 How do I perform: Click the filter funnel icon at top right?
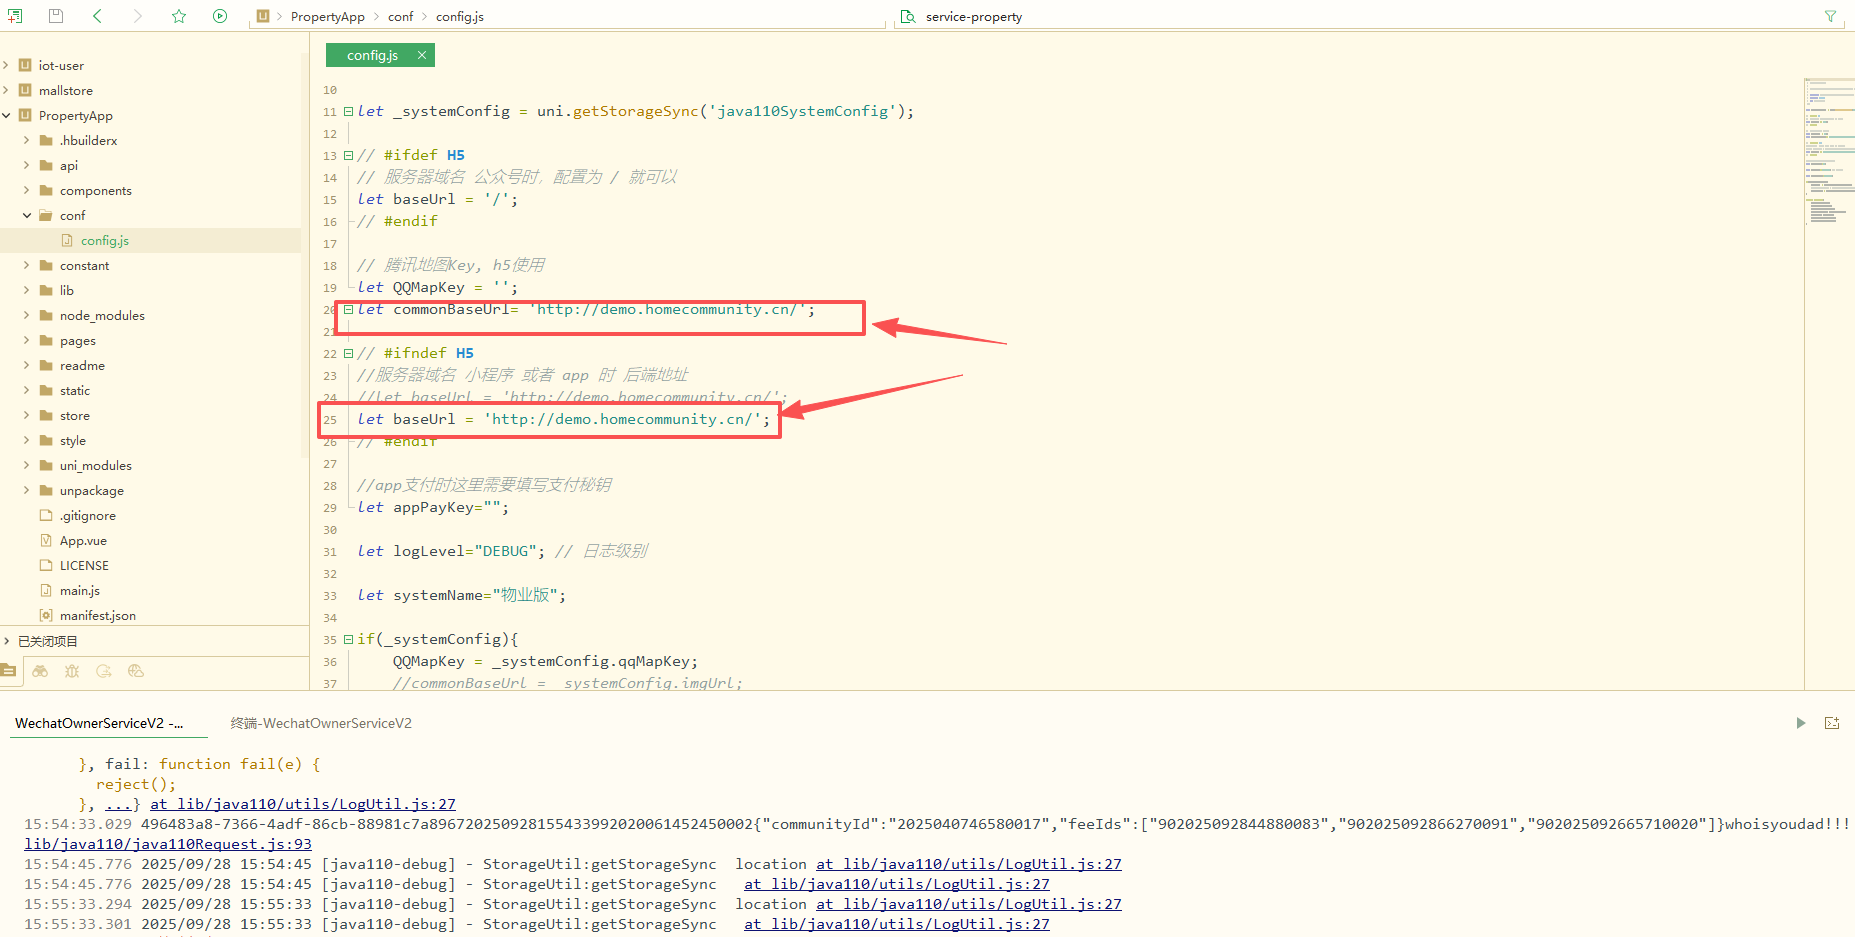(1832, 16)
